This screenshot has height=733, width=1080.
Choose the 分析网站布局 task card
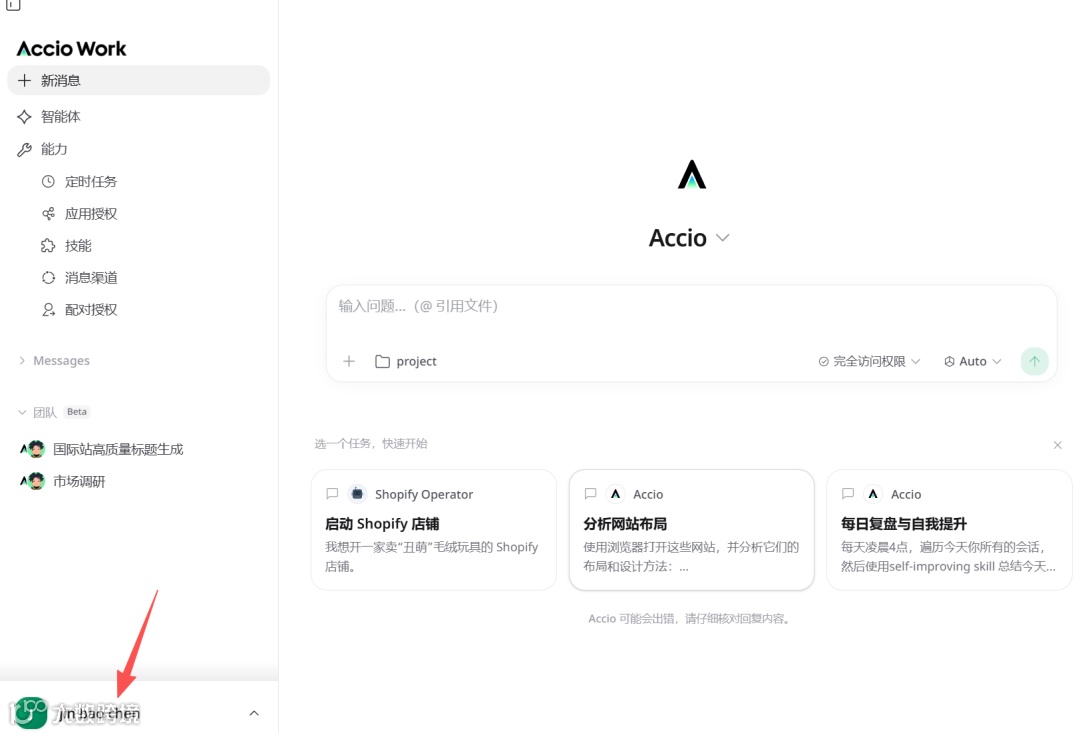[x=692, y=530]
